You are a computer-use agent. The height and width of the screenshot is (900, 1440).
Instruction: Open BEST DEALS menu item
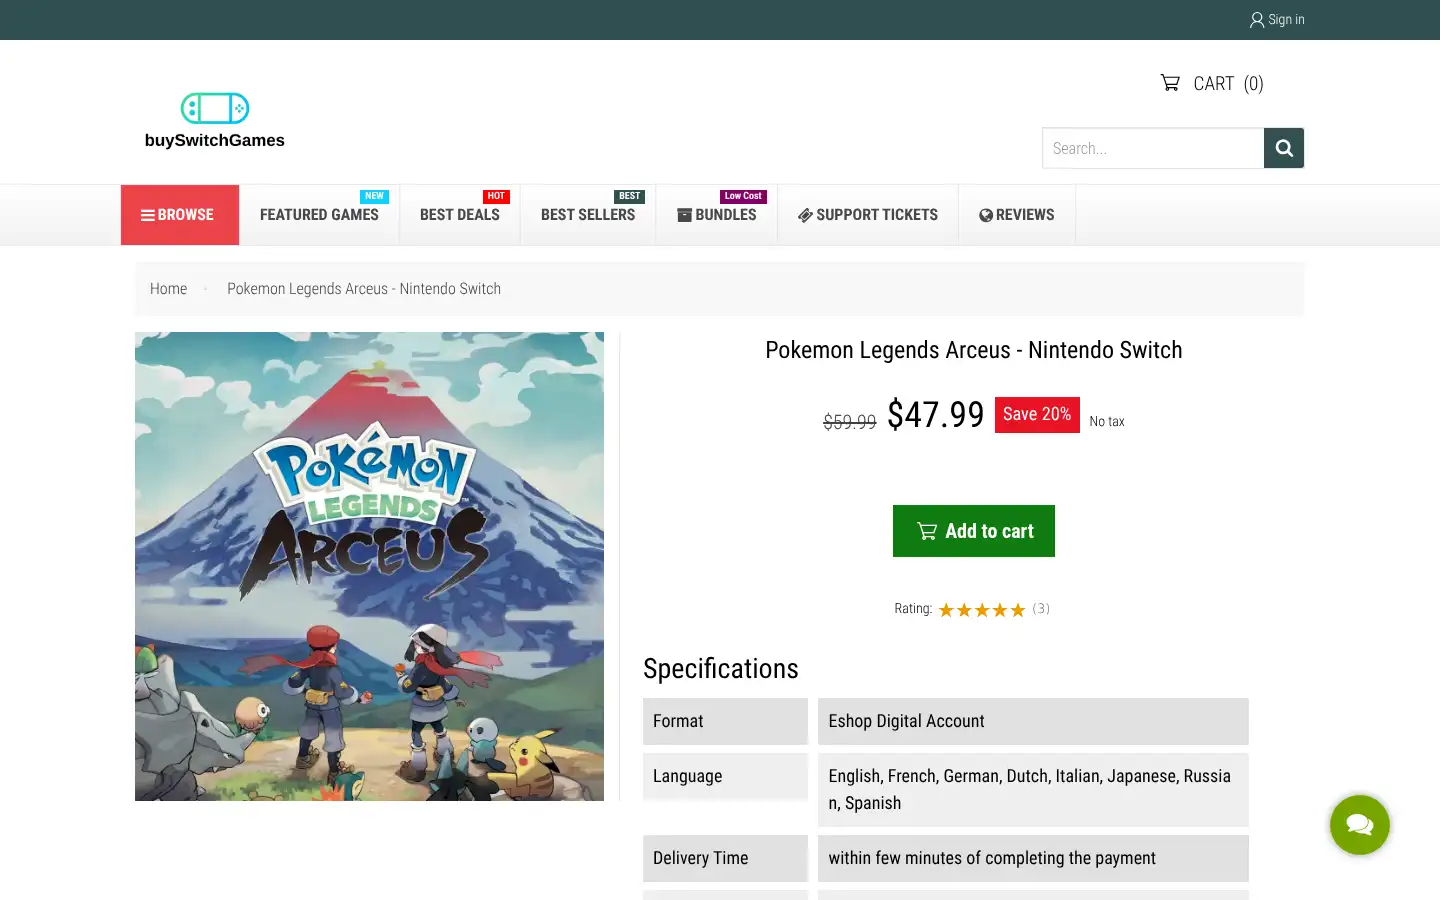[460, 215]
